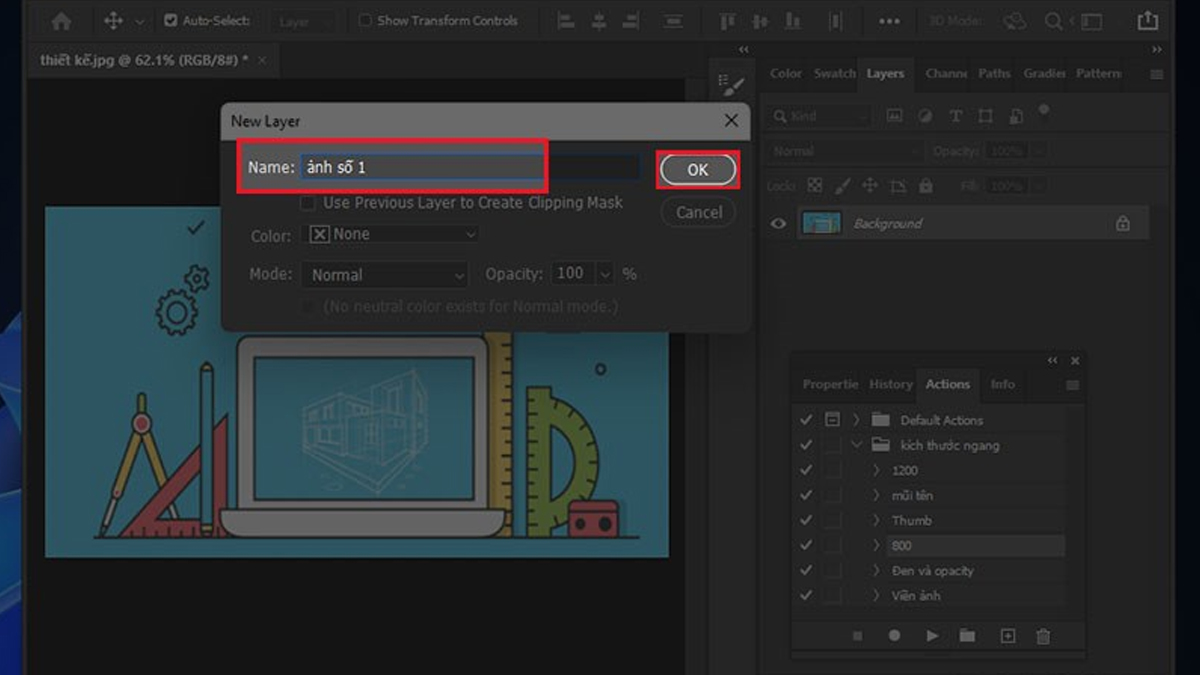Click the type layer filter icon

pyautogui.click(x=955, y=116)
